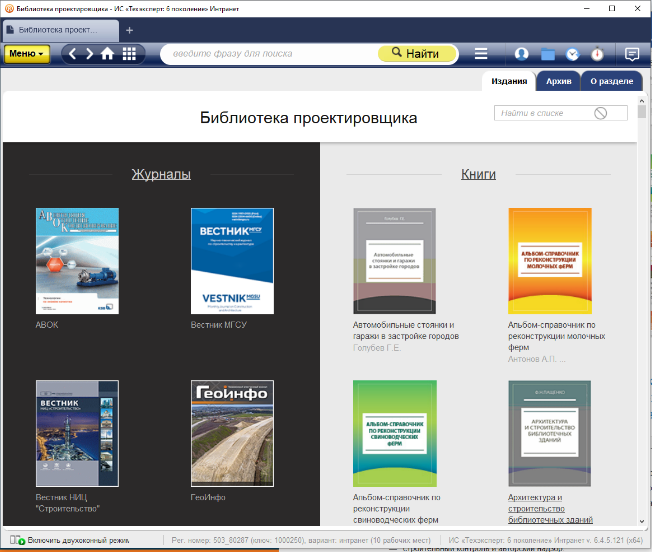Click the Найти в списке filter field
The width and height of the screenshot is (652, 552).
545,113
